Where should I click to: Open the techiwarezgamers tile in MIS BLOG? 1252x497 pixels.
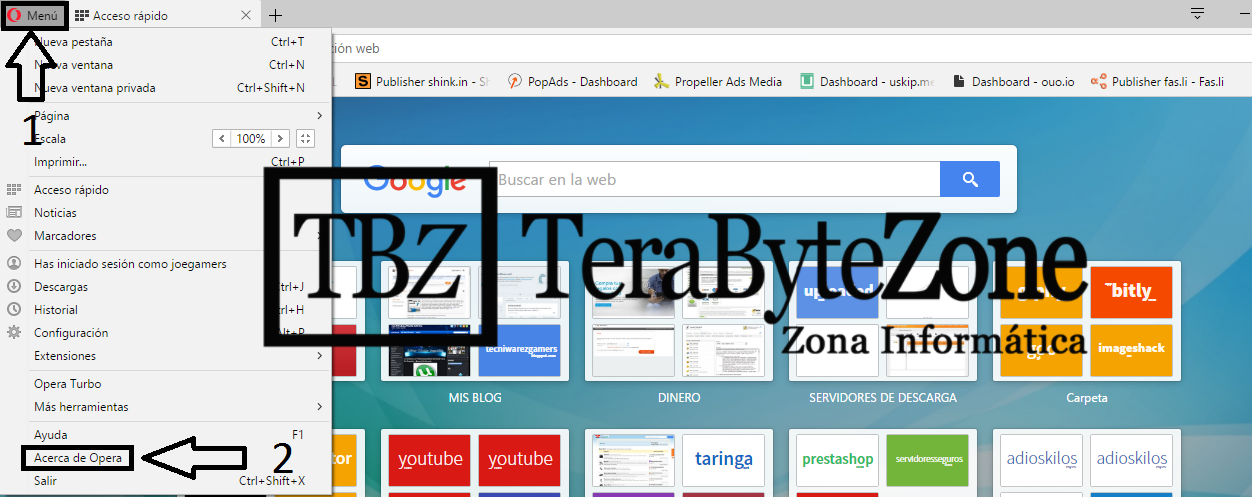point(520,350)
